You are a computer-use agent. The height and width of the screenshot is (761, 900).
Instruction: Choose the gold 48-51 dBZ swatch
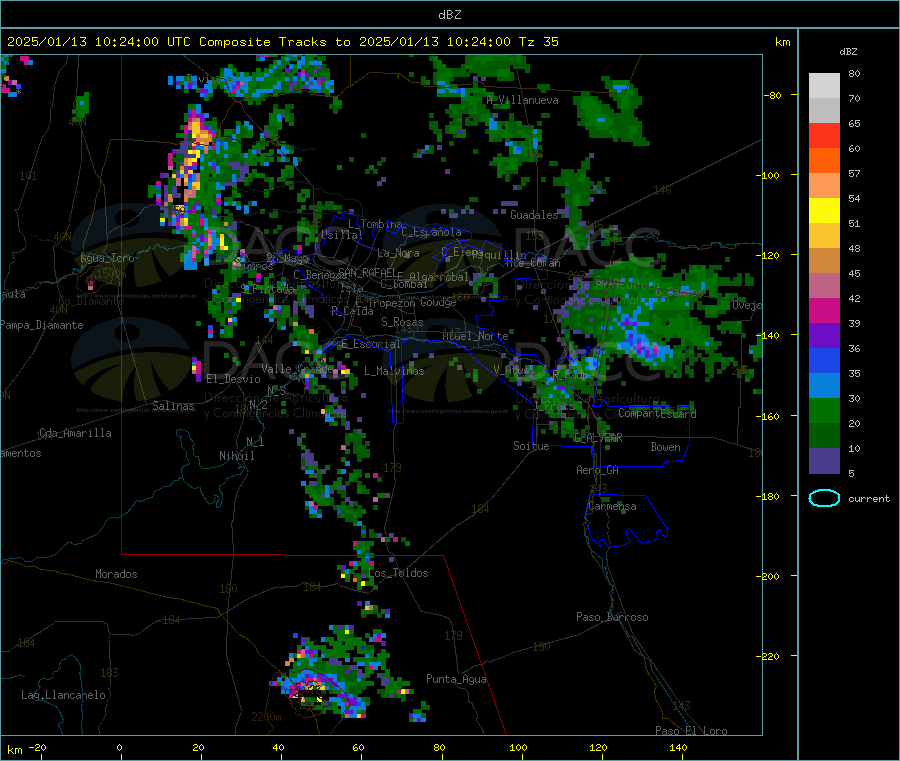824,236
